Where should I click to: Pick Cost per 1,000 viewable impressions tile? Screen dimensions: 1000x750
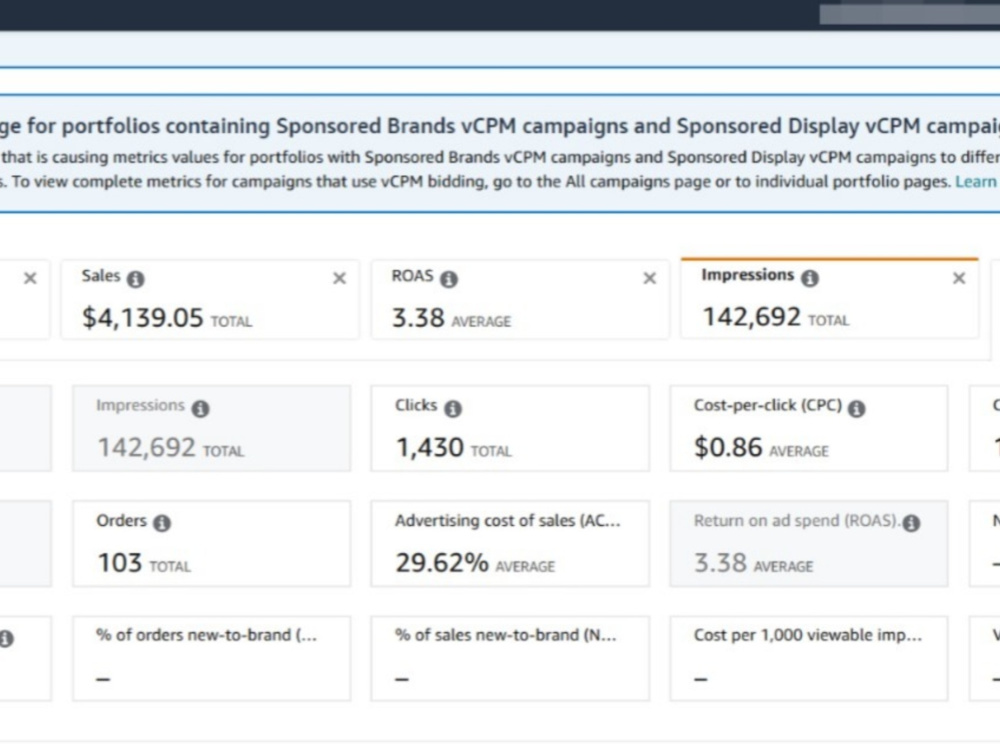(809, 658)
